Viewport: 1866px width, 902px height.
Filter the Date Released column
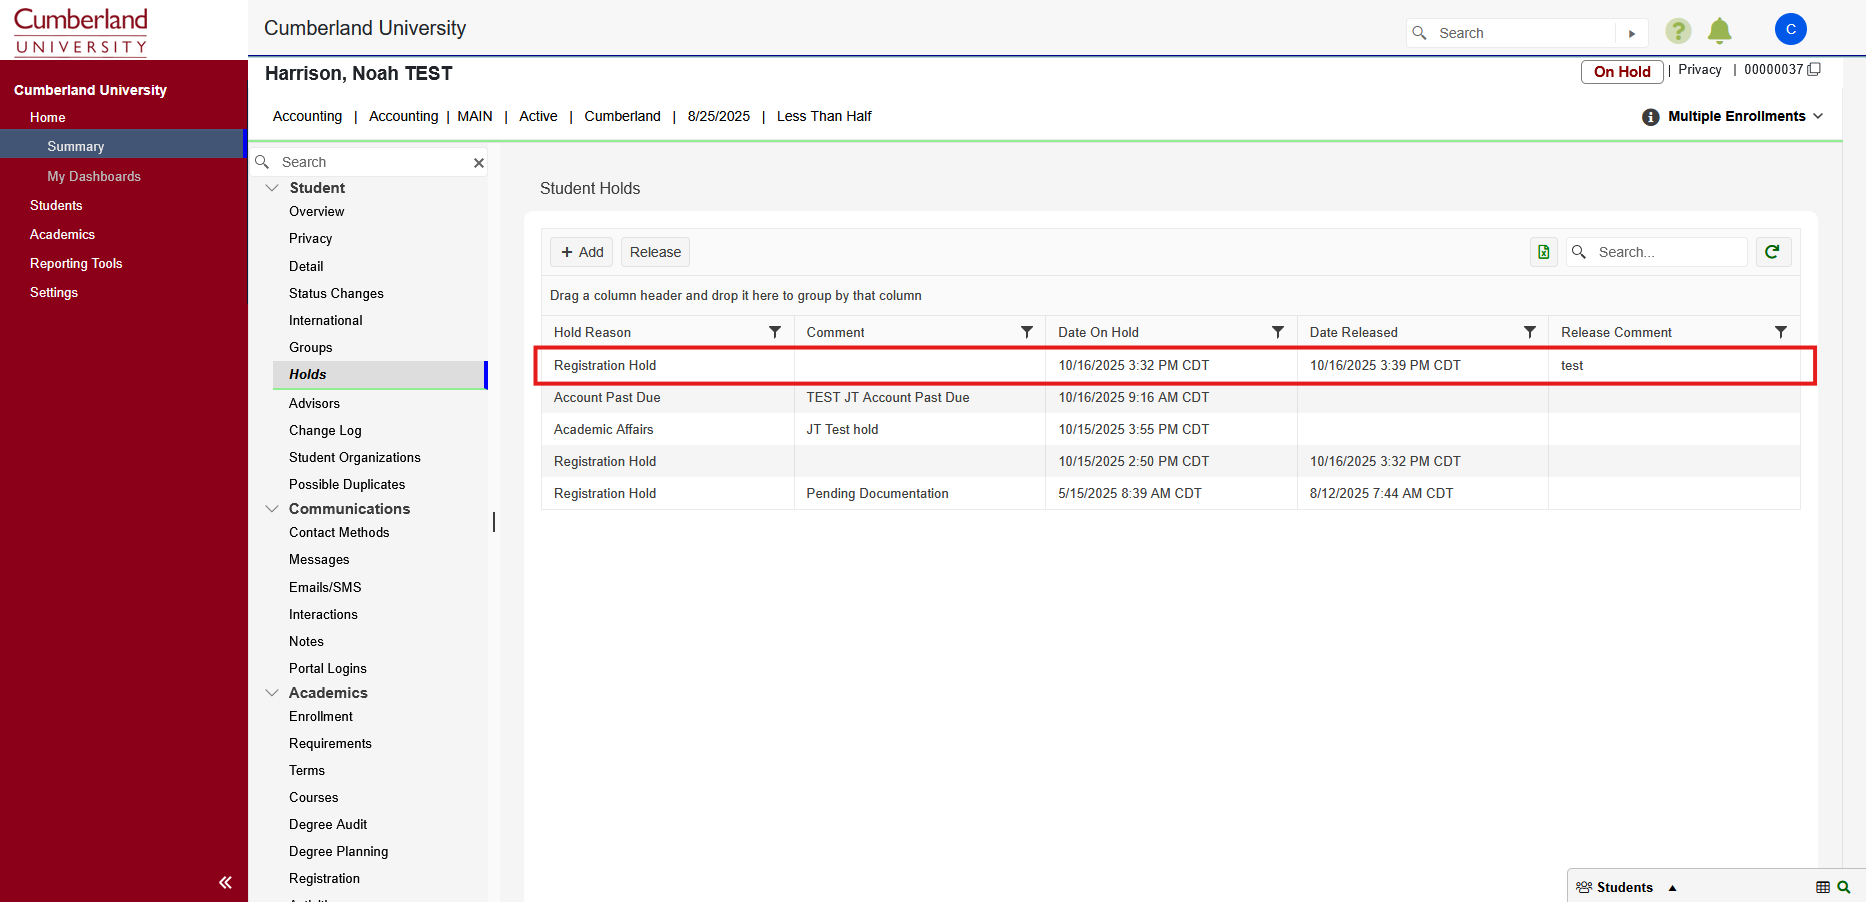tap(1530, 332)
